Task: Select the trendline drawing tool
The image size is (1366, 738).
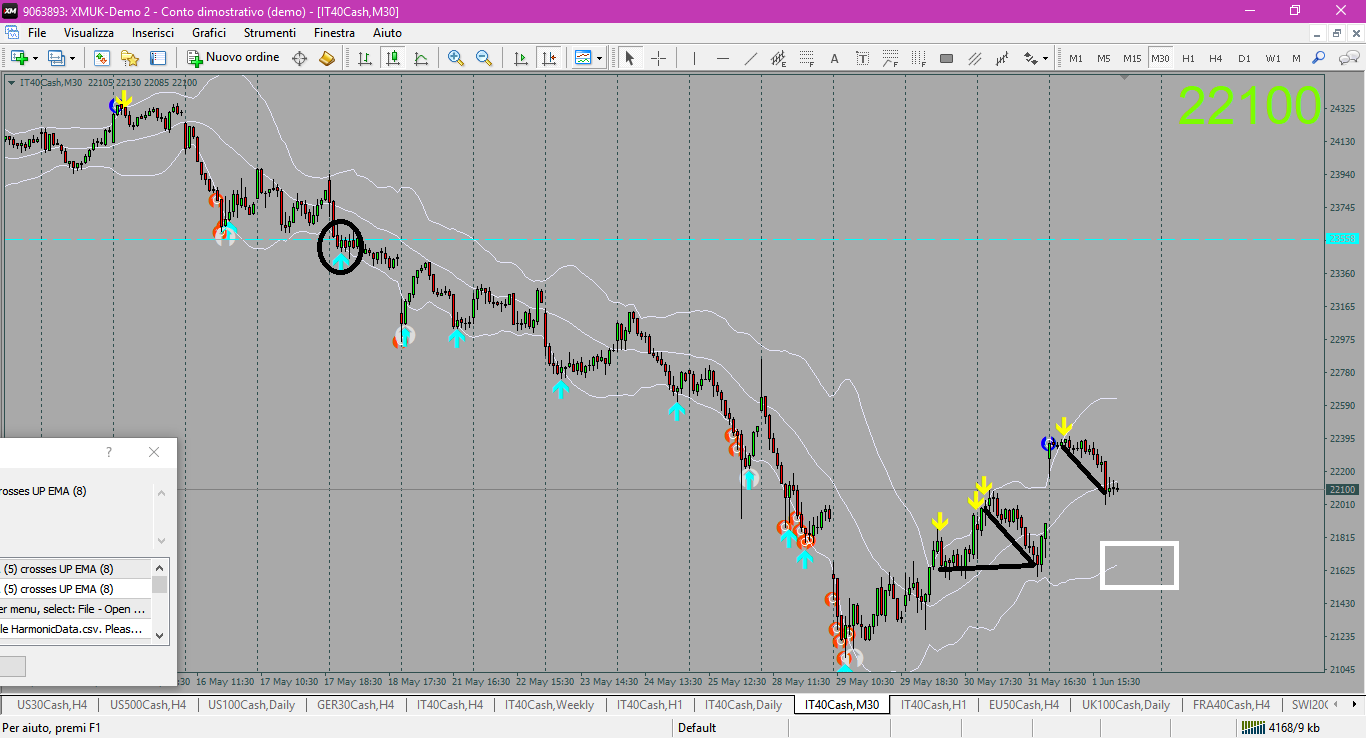Action: (750, 58)
